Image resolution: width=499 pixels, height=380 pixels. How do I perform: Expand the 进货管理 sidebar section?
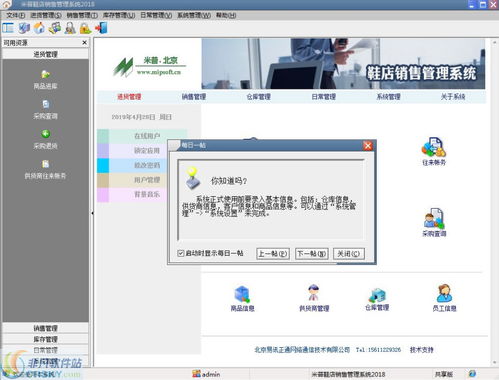pos(45,54)
